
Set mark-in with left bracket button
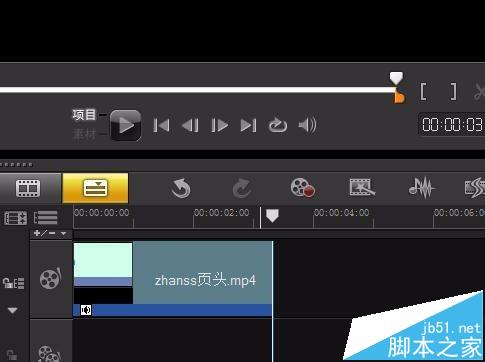click(x=423, y=92)
